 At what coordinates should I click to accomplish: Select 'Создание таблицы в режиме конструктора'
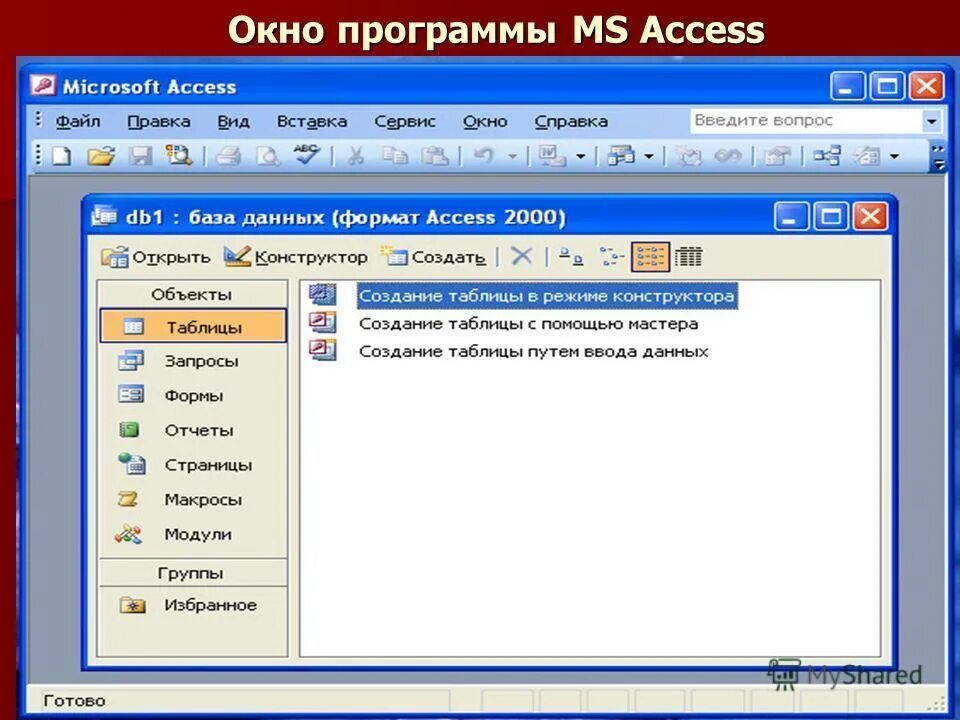pos(547,296)
